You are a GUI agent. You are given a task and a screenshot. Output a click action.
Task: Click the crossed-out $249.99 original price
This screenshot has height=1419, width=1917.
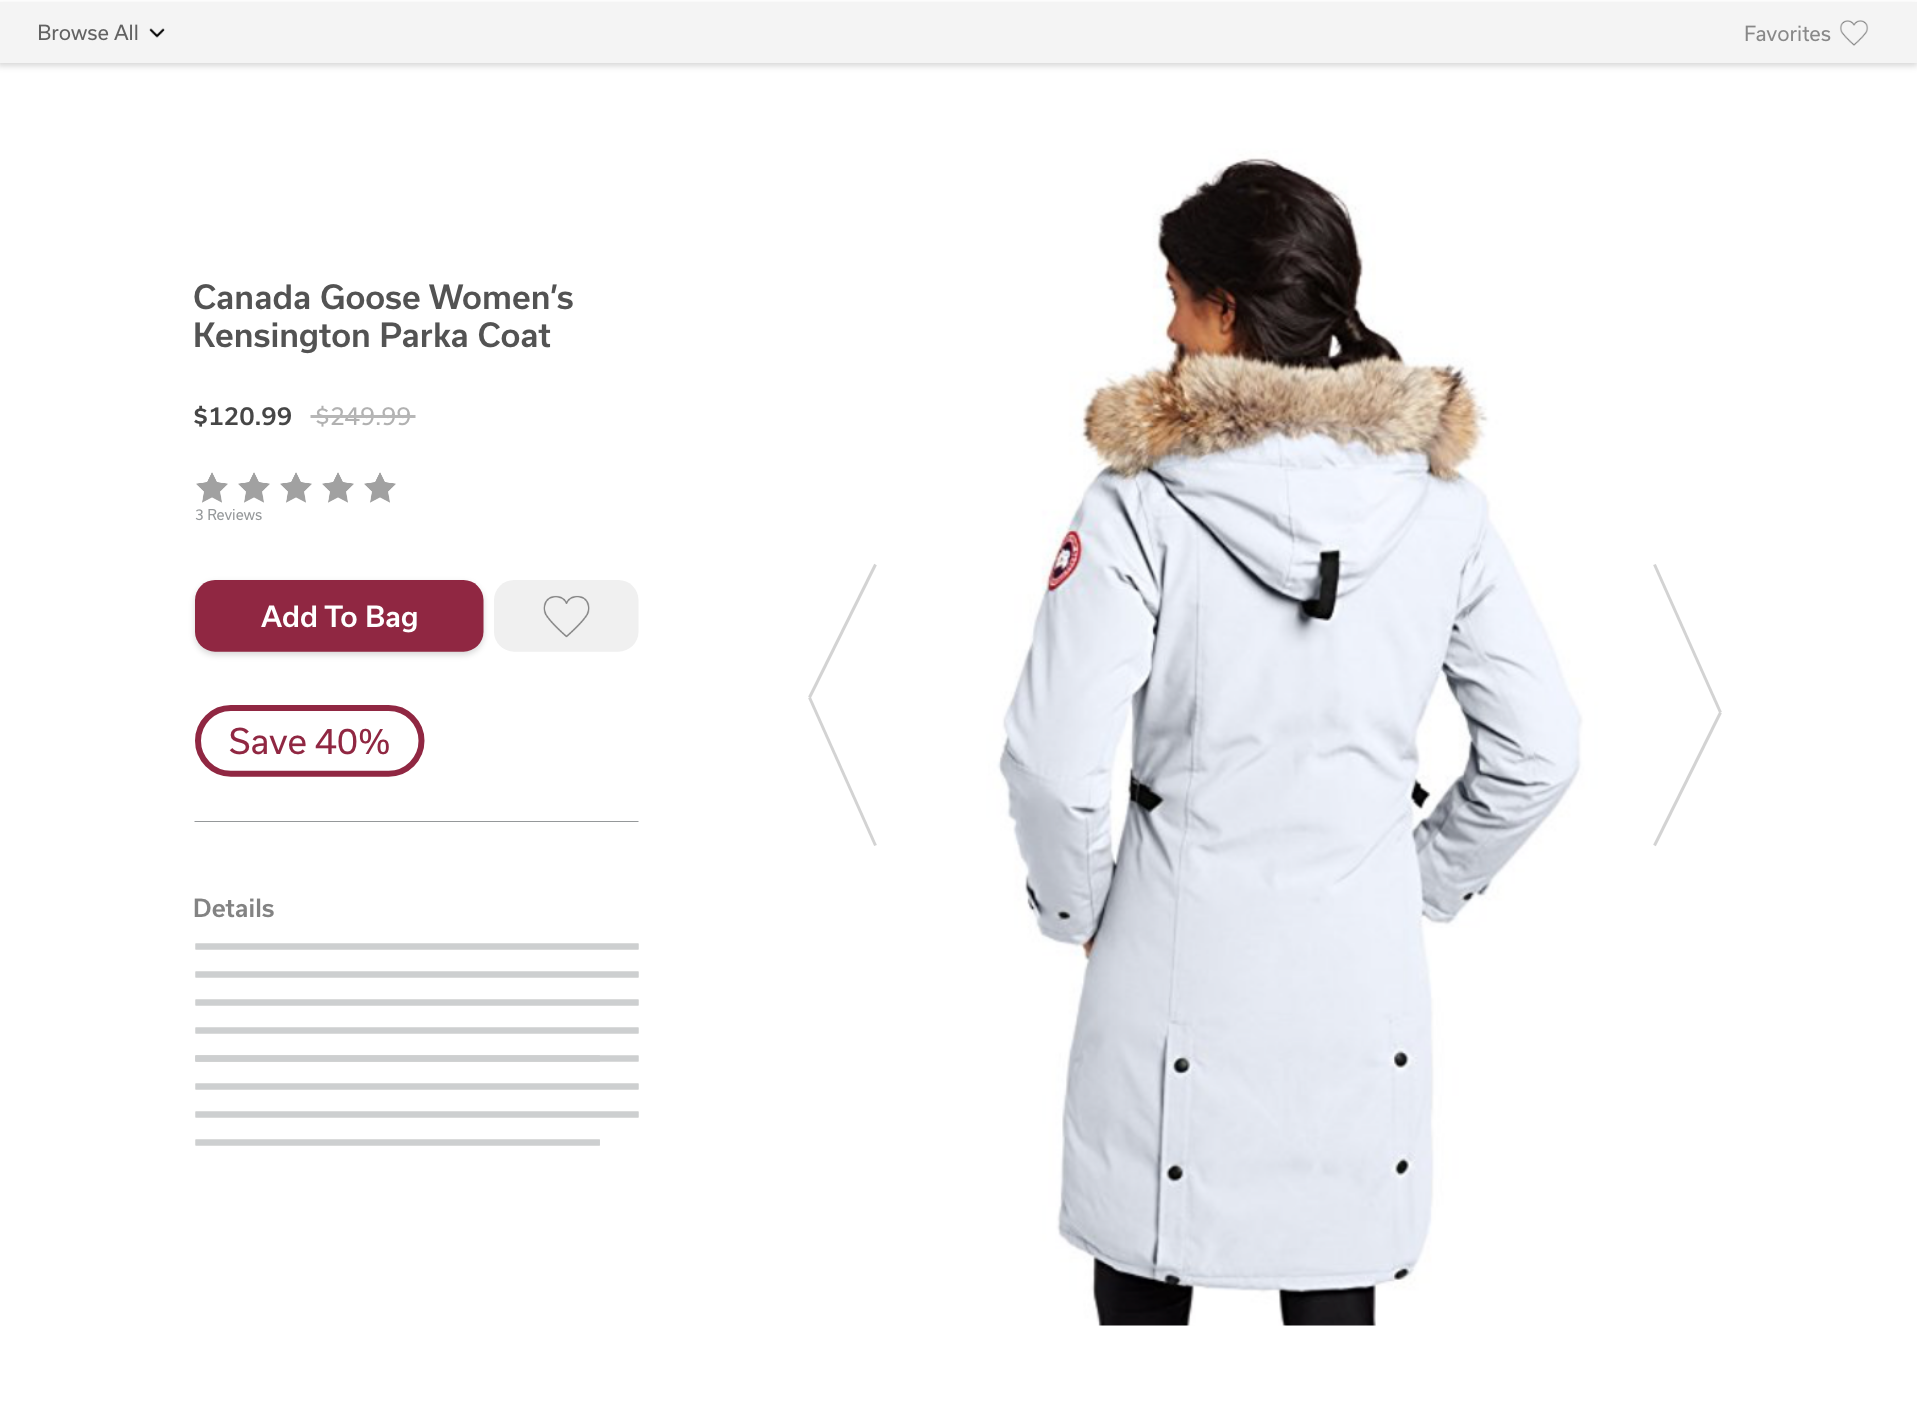tap(363, 416)
